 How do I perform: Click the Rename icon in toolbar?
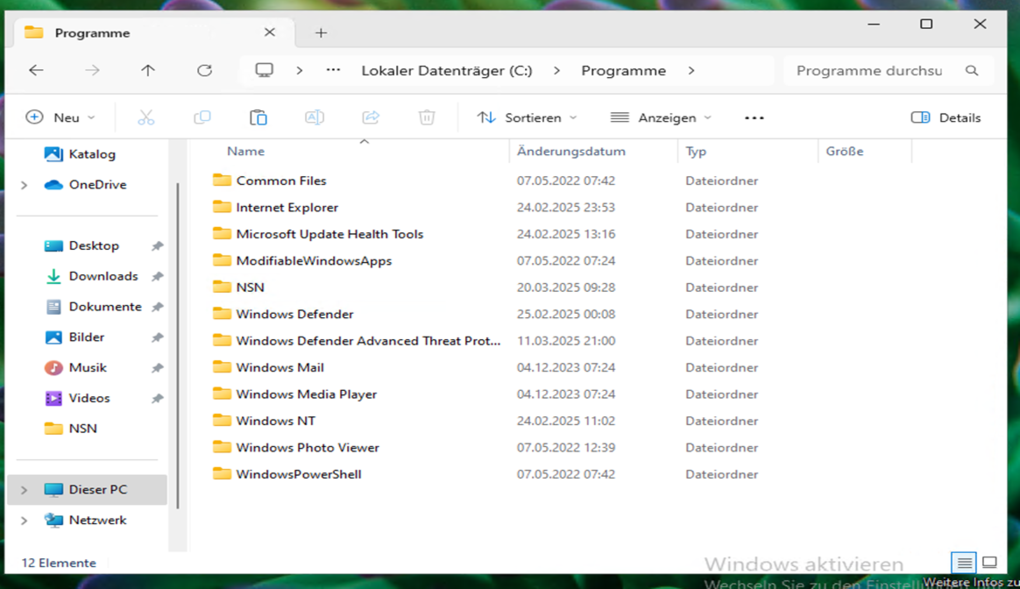314,118
